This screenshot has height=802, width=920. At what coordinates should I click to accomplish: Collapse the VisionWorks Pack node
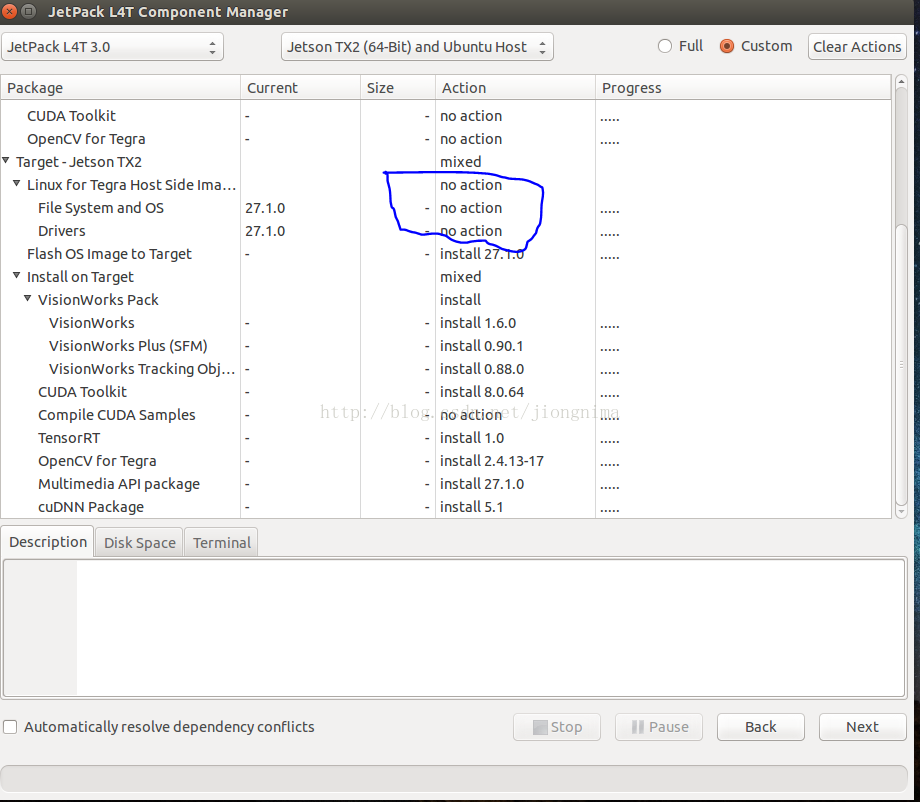pyautogui.click(x=28, y=299)
